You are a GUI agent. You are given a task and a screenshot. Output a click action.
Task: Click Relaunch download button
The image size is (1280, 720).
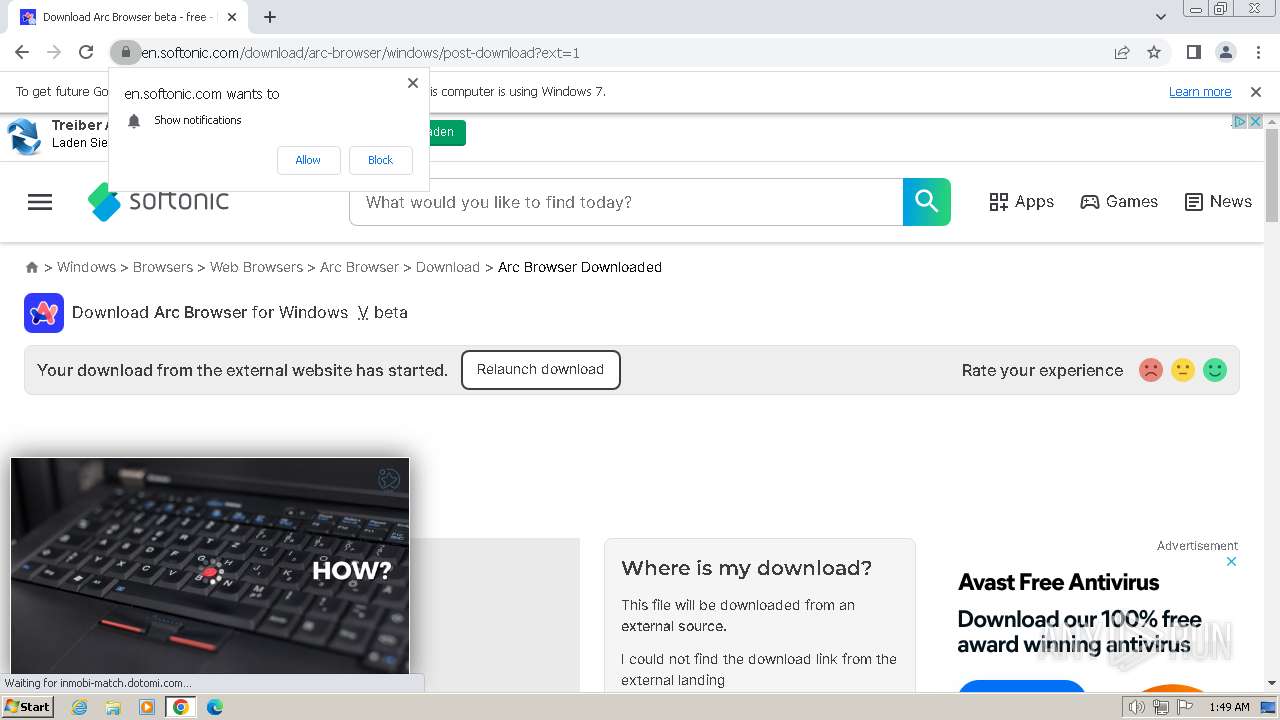pos(540,370)
